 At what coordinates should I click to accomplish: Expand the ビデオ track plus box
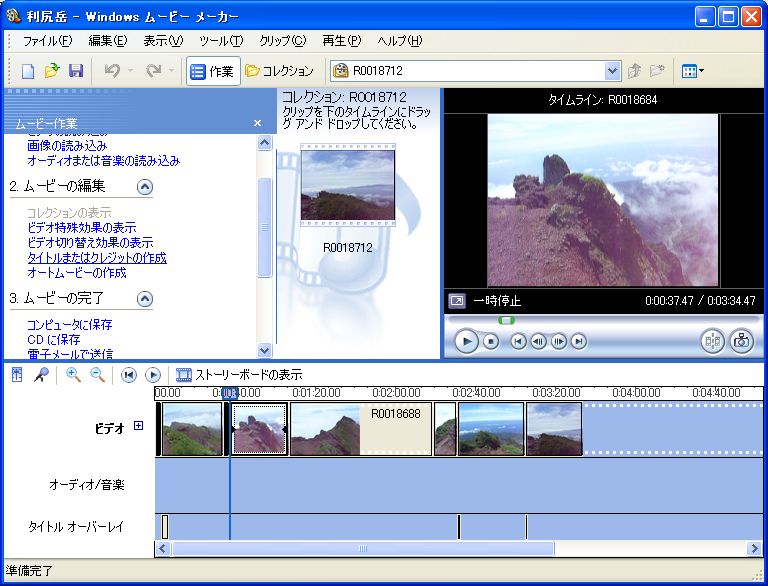click(139, 426)
